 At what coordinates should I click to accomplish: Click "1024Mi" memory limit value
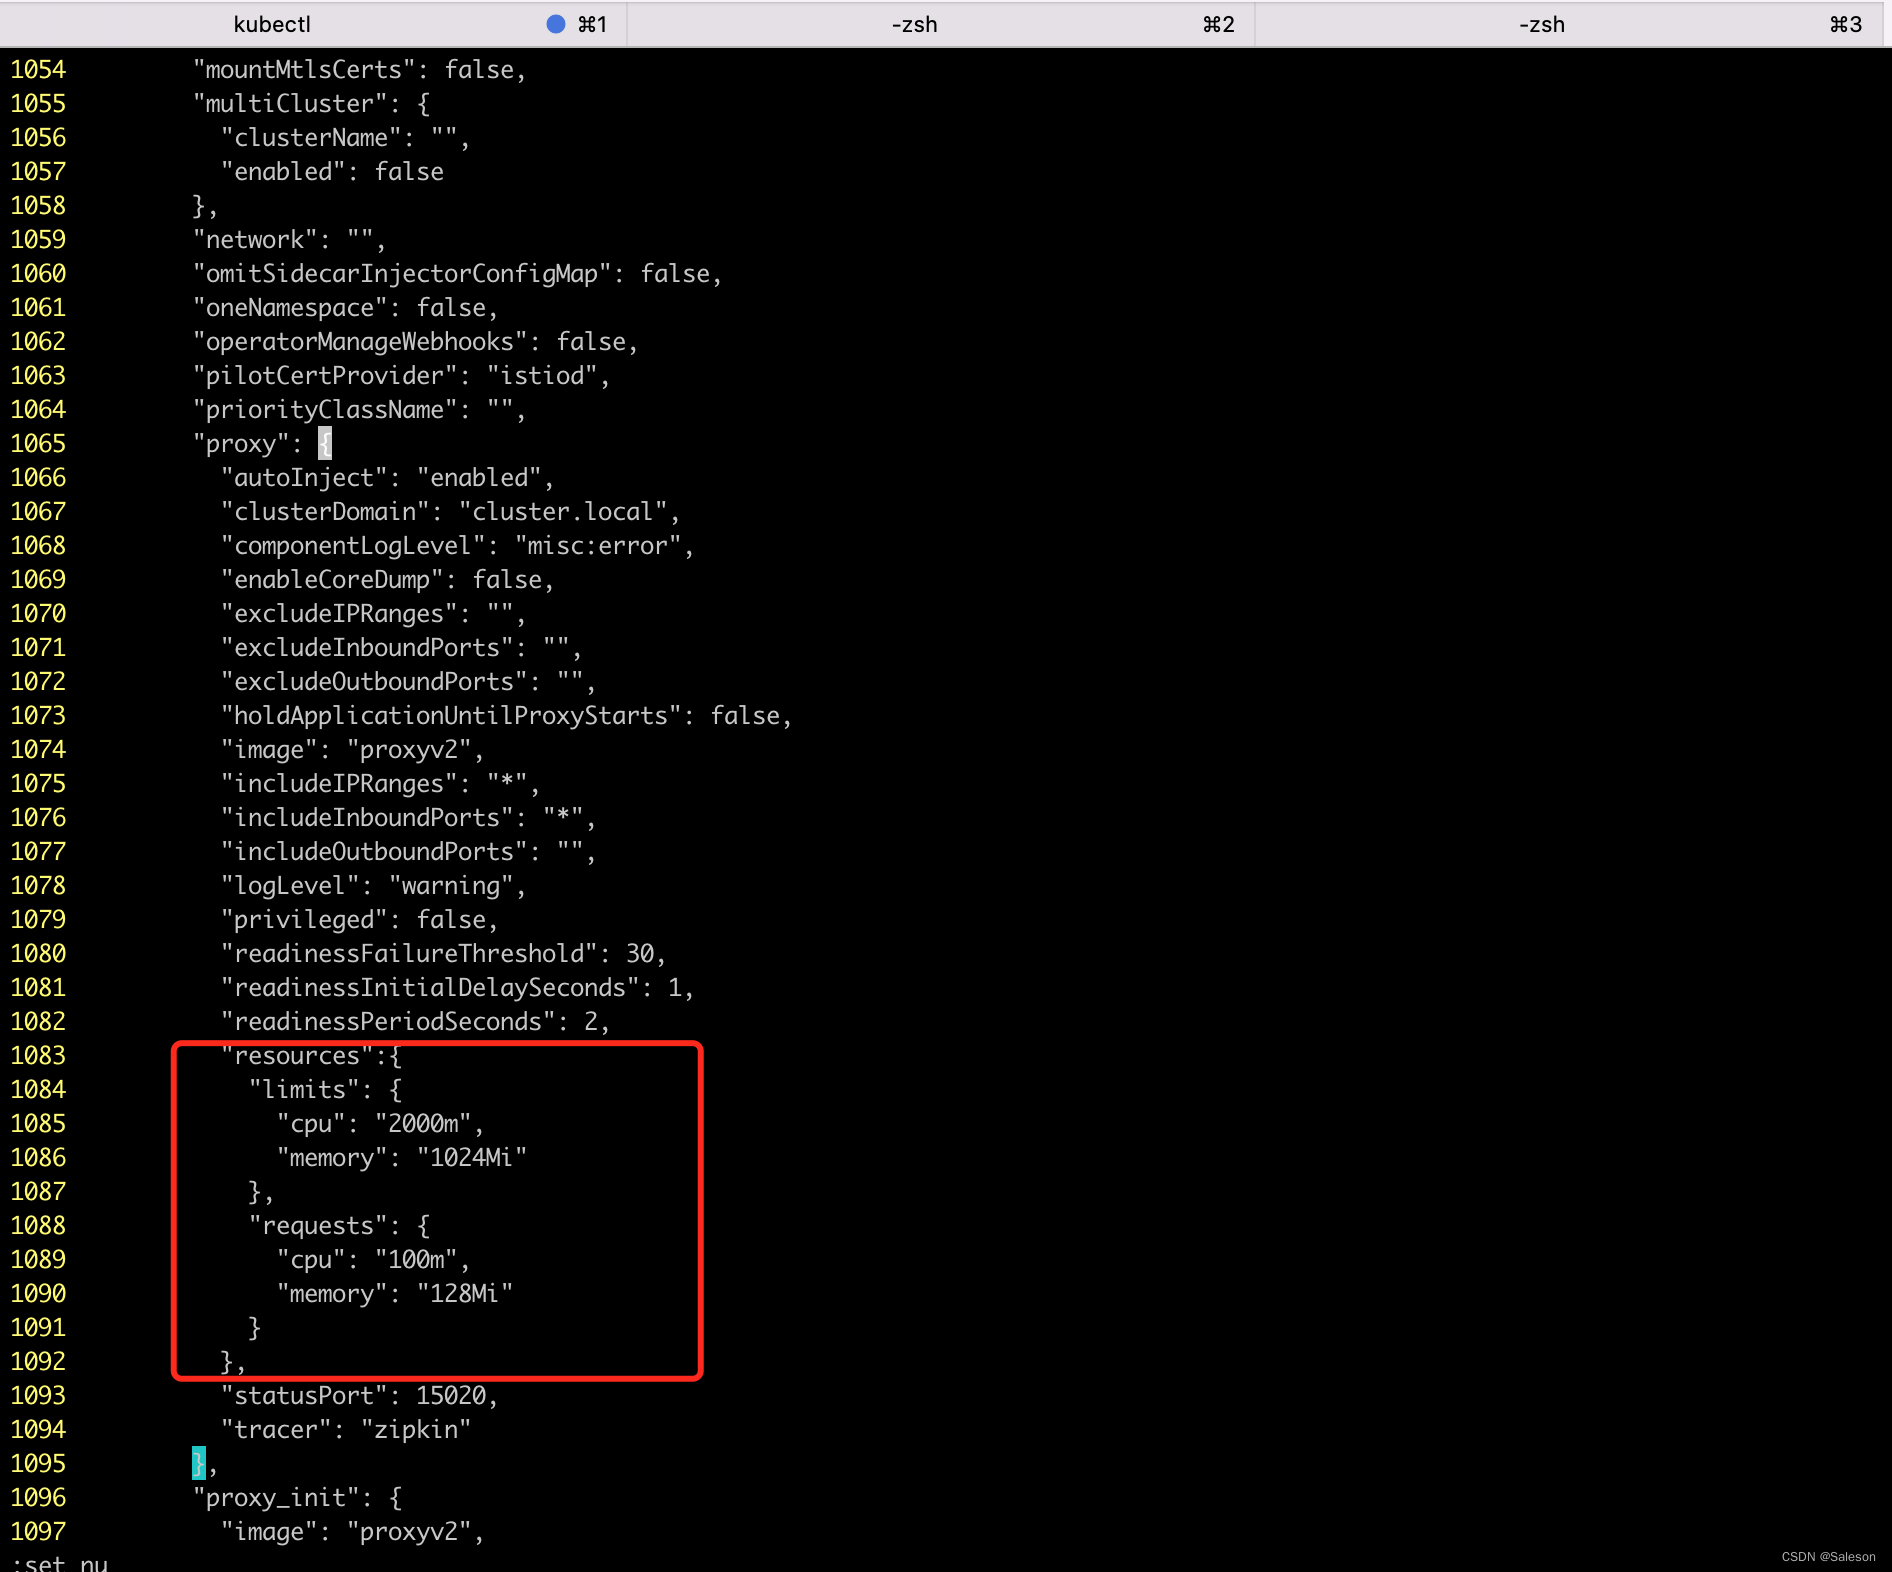click(472, 1158)
